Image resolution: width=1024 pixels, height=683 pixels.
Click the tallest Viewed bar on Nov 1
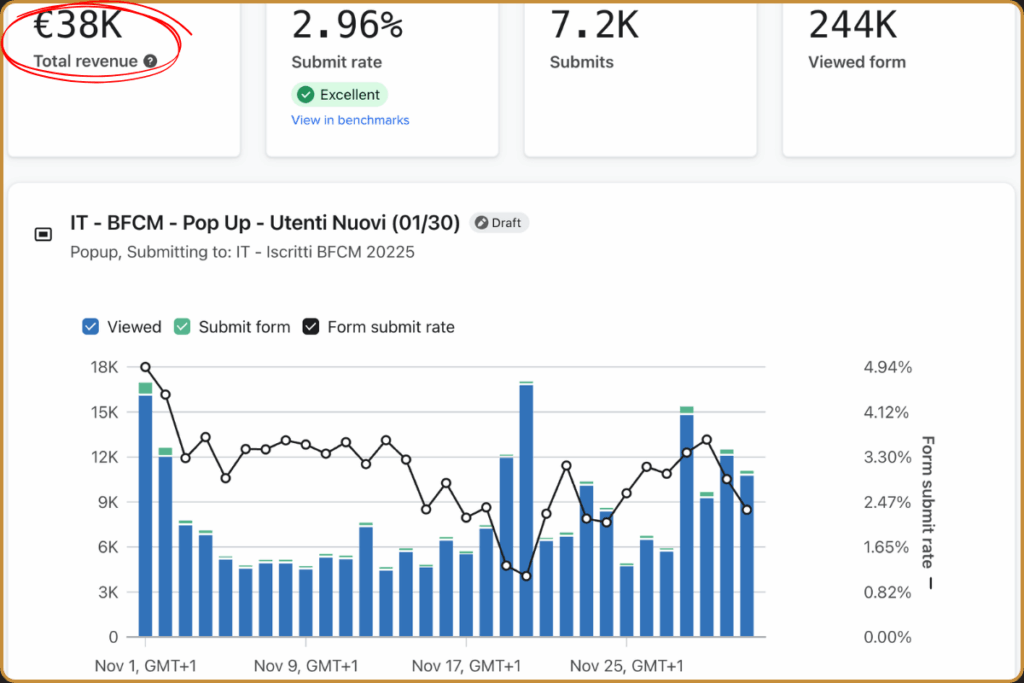click(x=146, y=515)
